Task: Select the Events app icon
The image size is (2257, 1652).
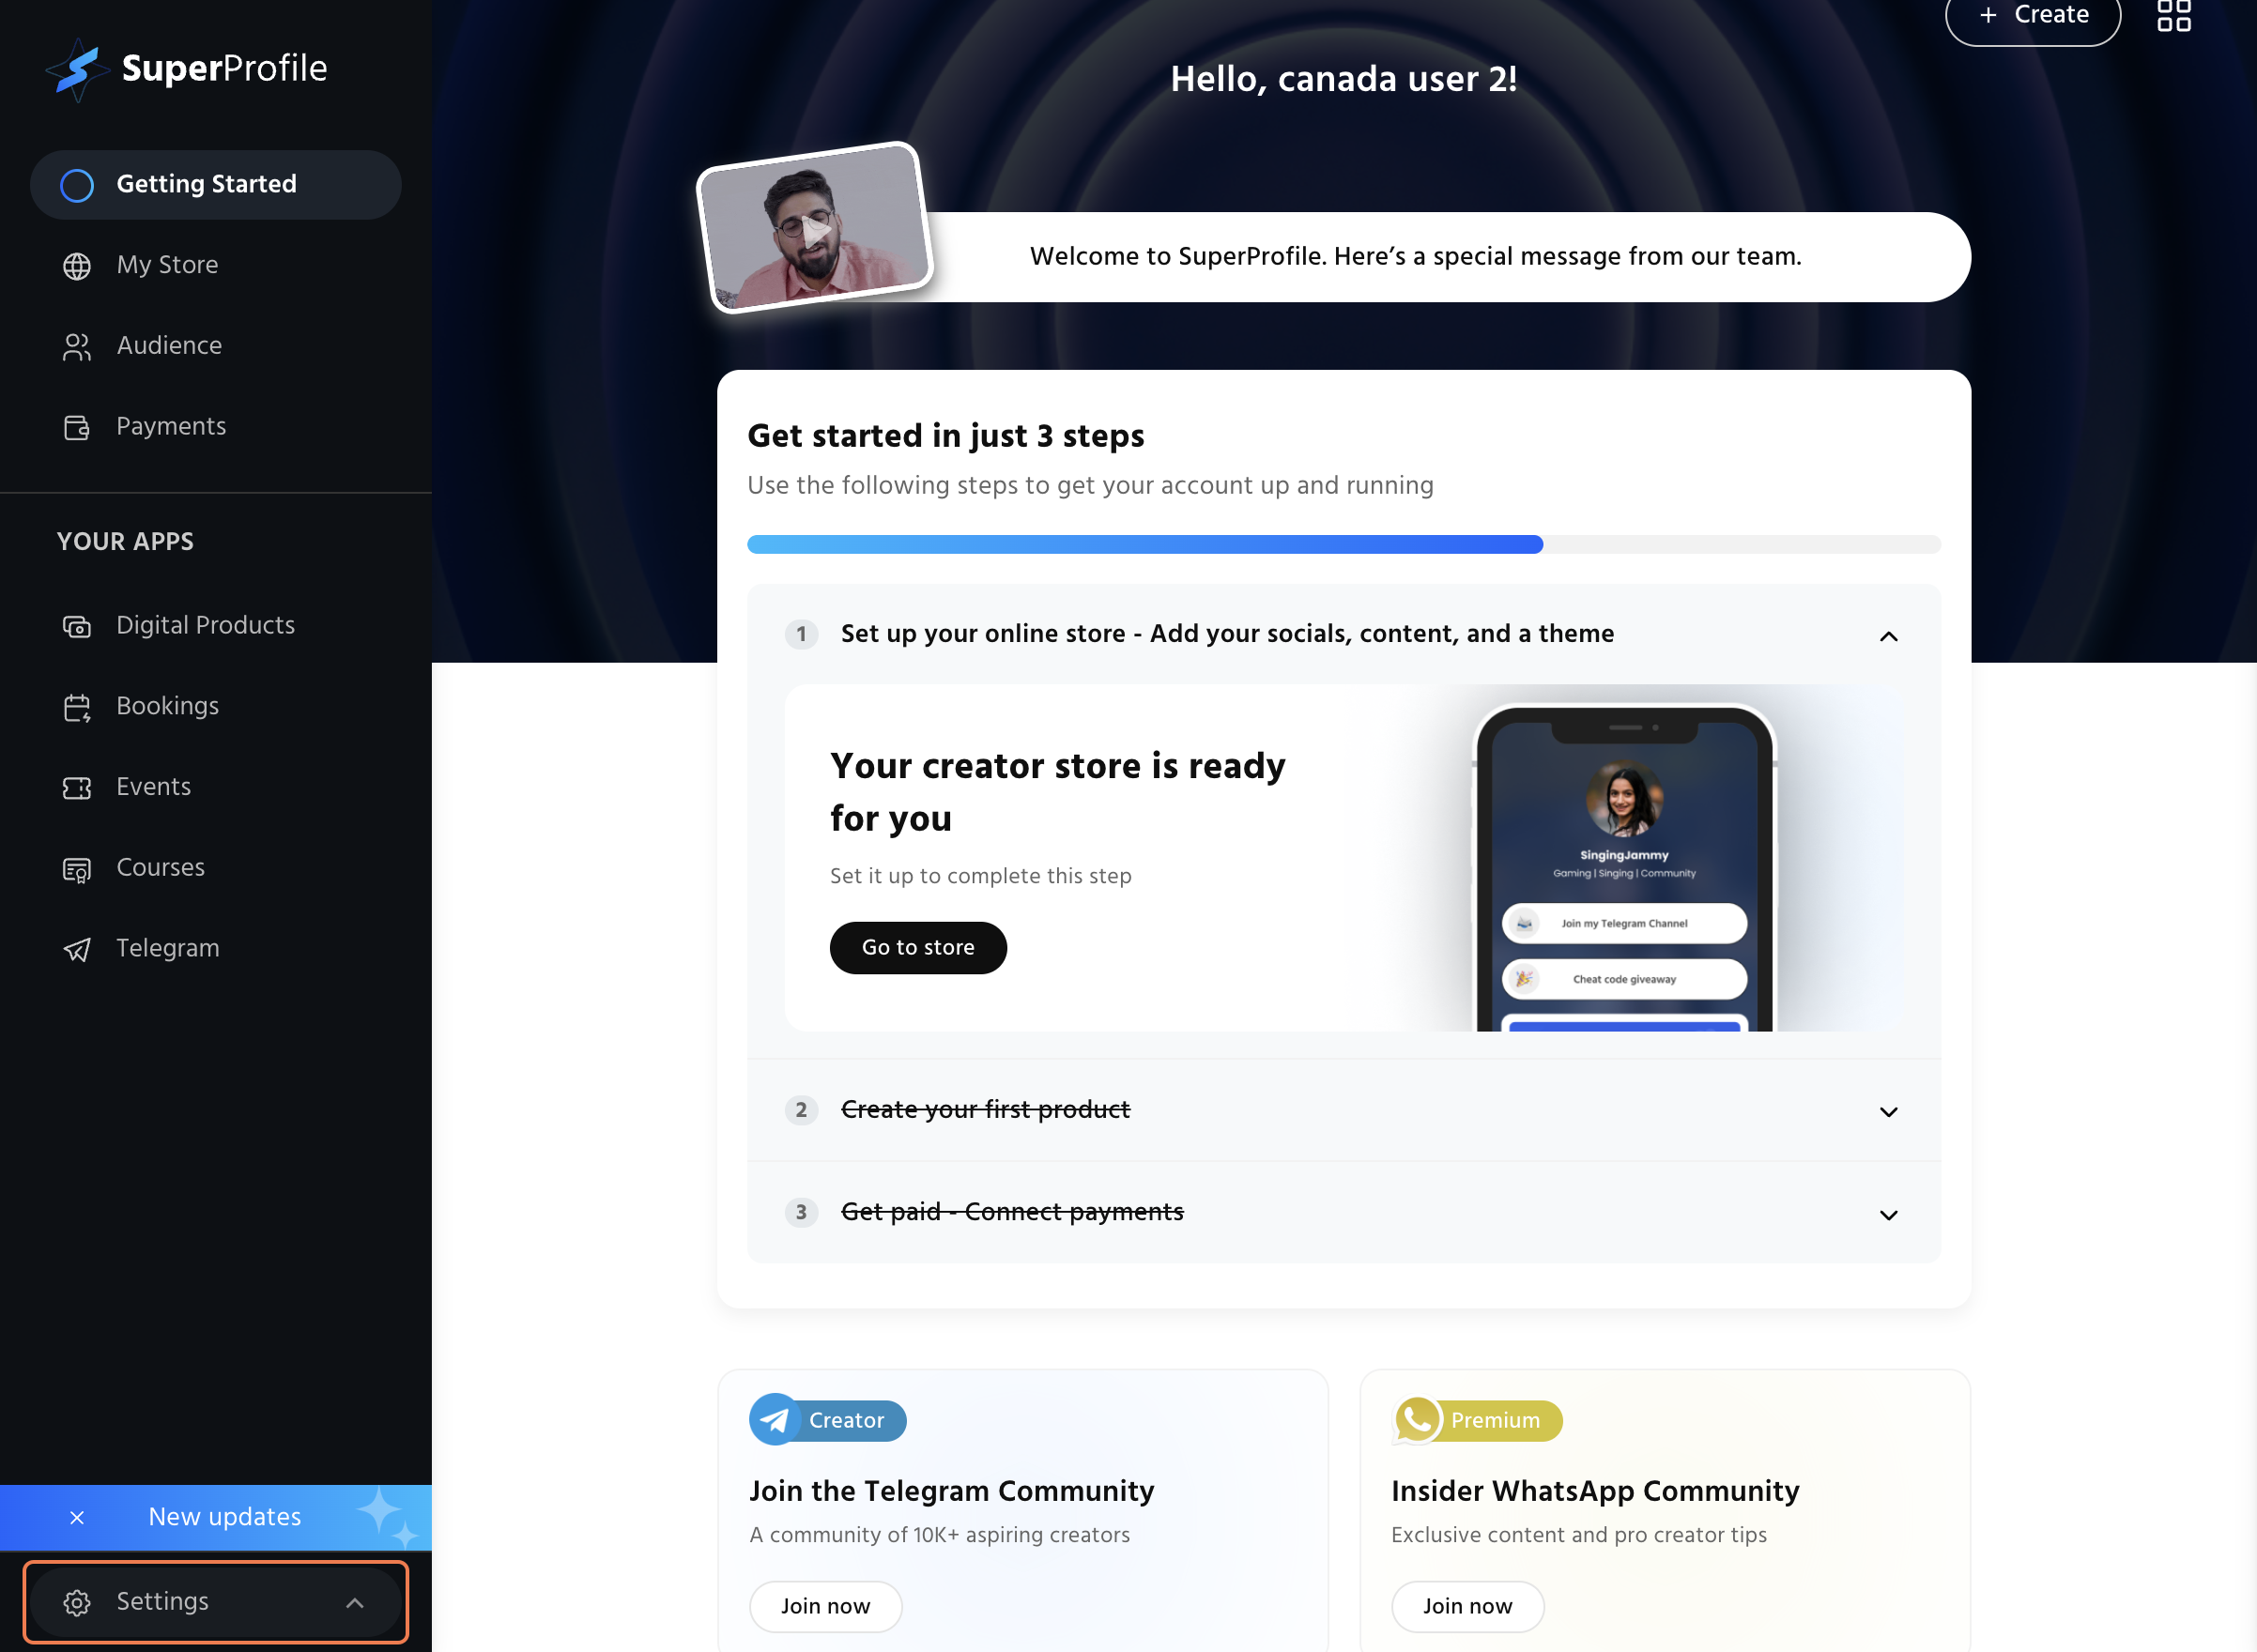Action: (x=77, y=787)
